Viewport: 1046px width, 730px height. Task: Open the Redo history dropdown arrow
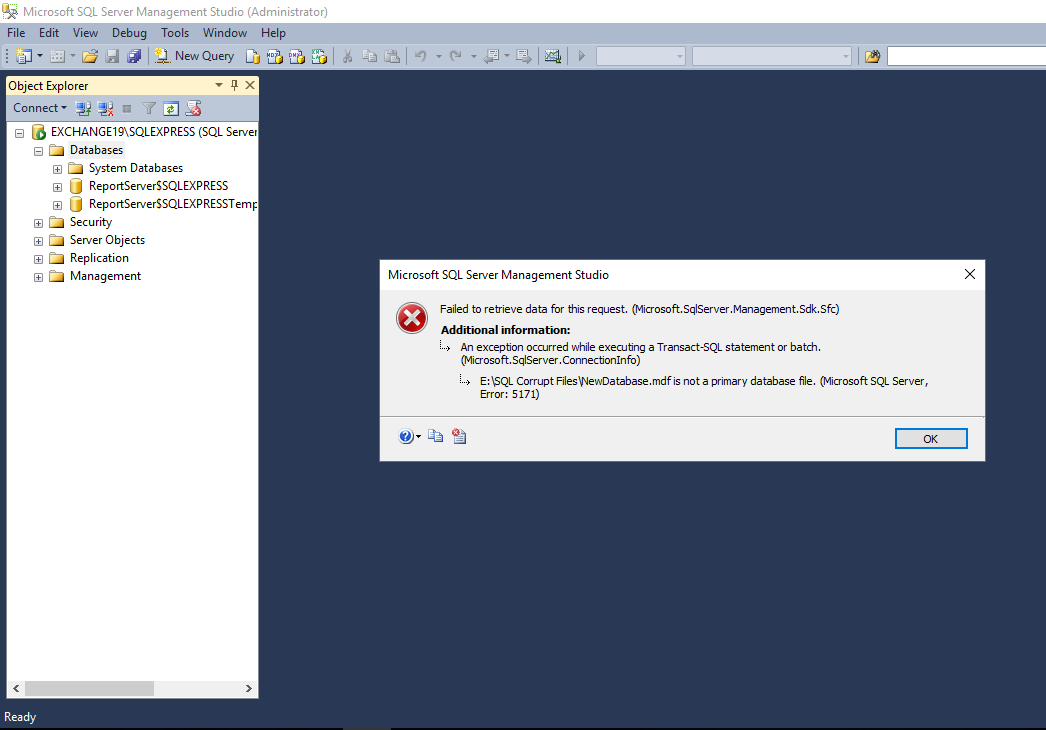474,56
